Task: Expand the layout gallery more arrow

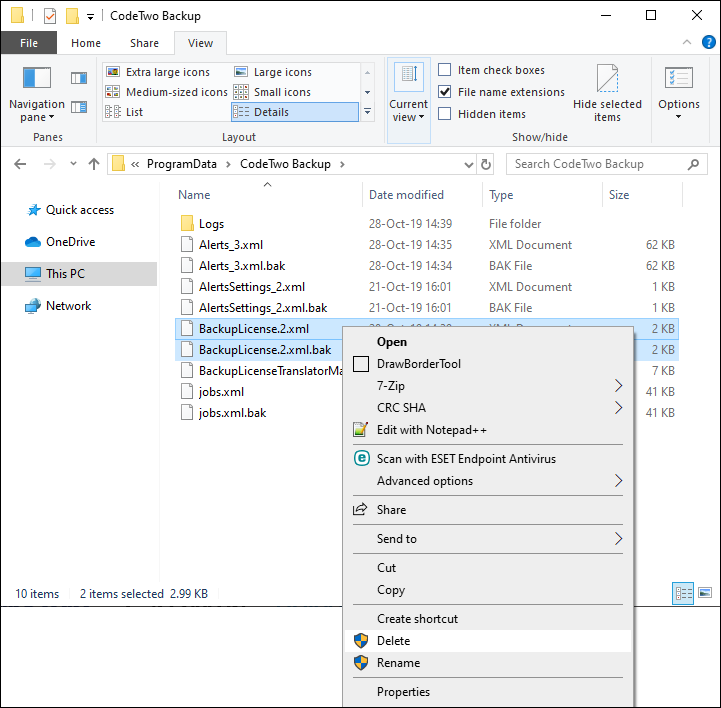Action: 367,111
